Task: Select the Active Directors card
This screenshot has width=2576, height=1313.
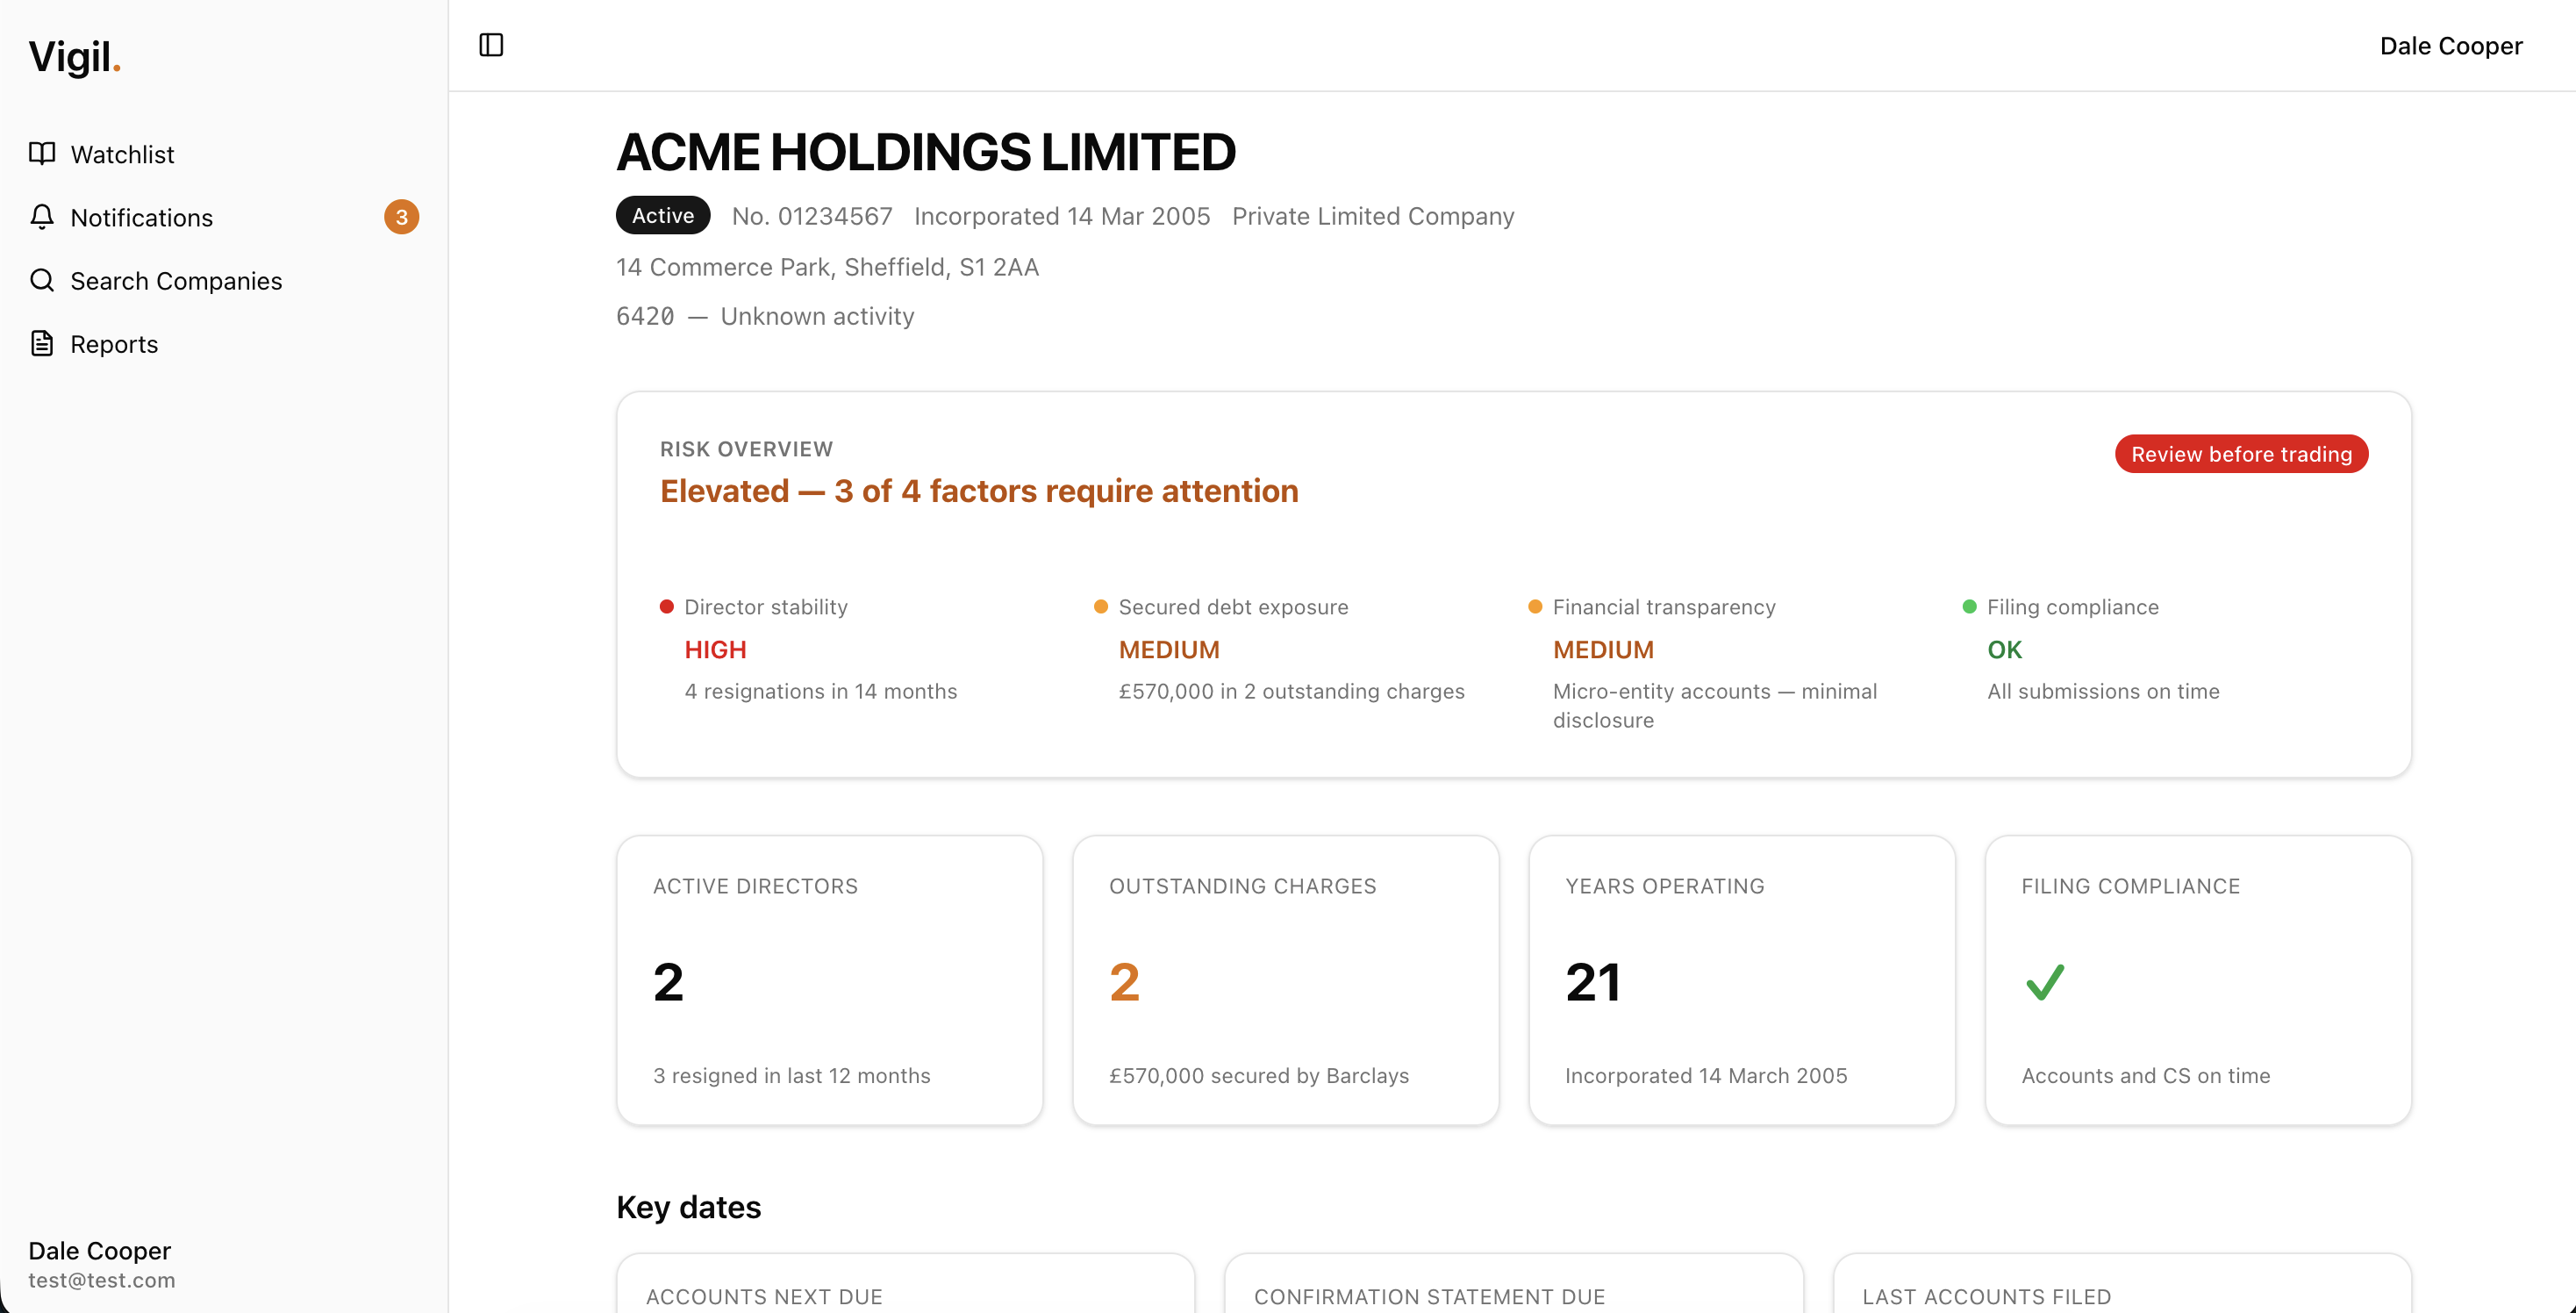Action: (829, 980)
